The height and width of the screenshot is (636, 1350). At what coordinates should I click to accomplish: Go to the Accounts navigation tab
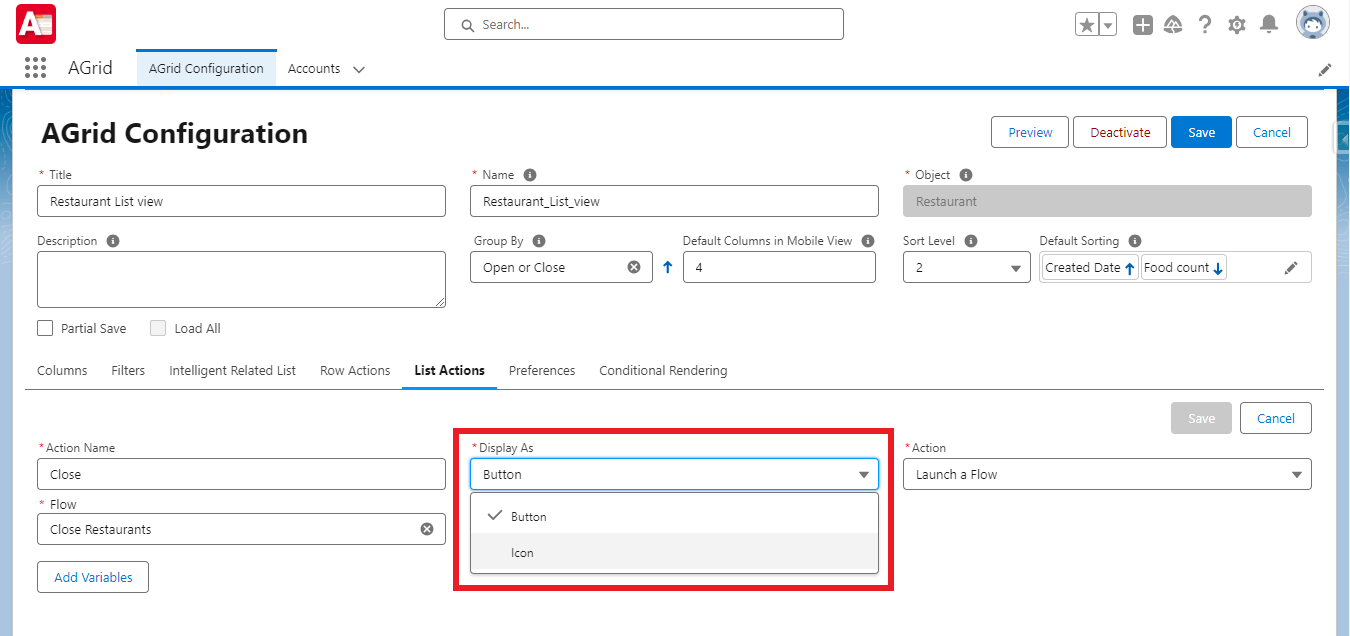click(314, 69)
